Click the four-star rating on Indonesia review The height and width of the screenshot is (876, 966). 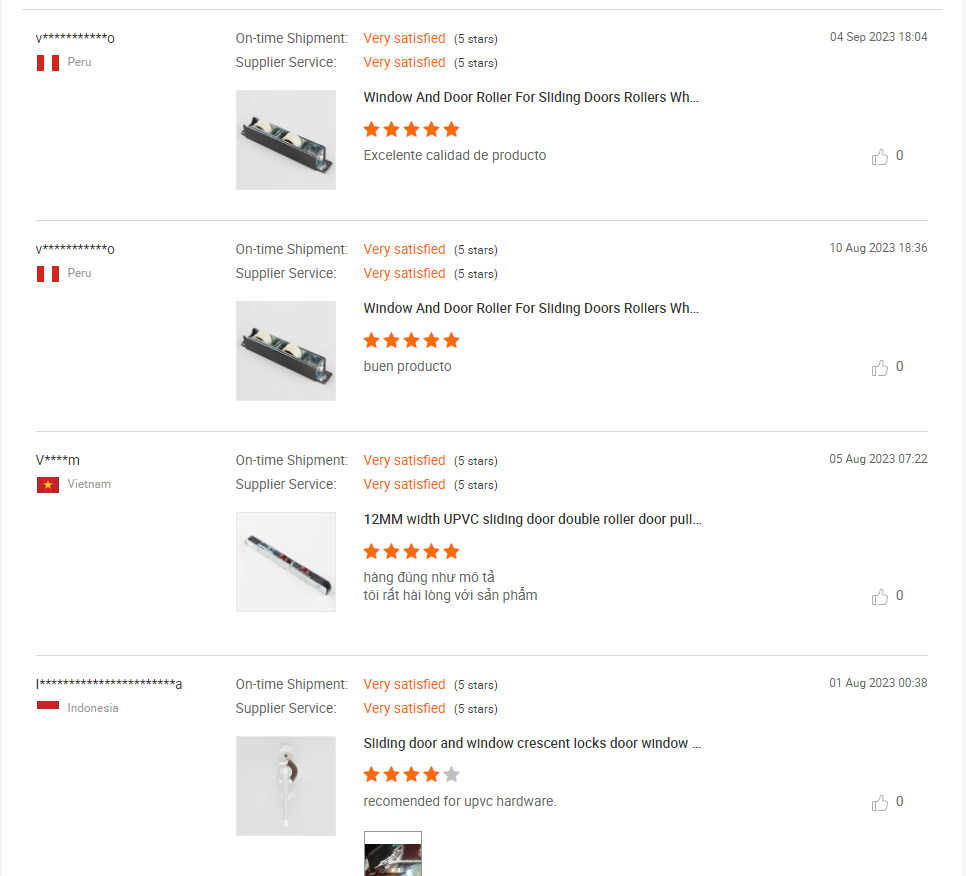[411, 774]
